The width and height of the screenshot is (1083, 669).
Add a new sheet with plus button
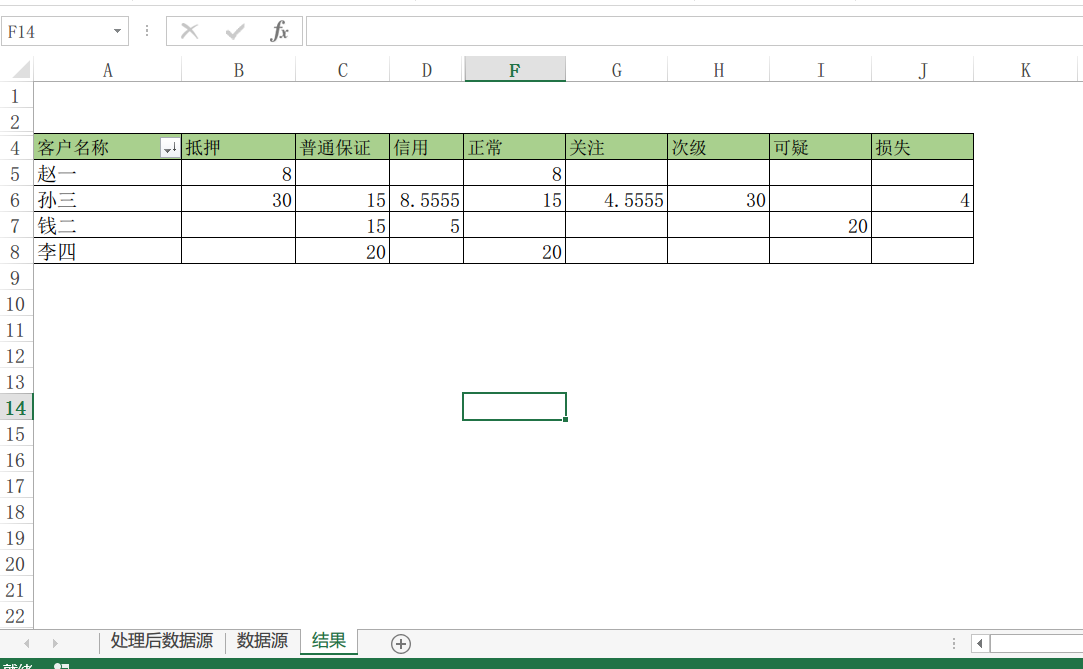click(x=401, y=643)
